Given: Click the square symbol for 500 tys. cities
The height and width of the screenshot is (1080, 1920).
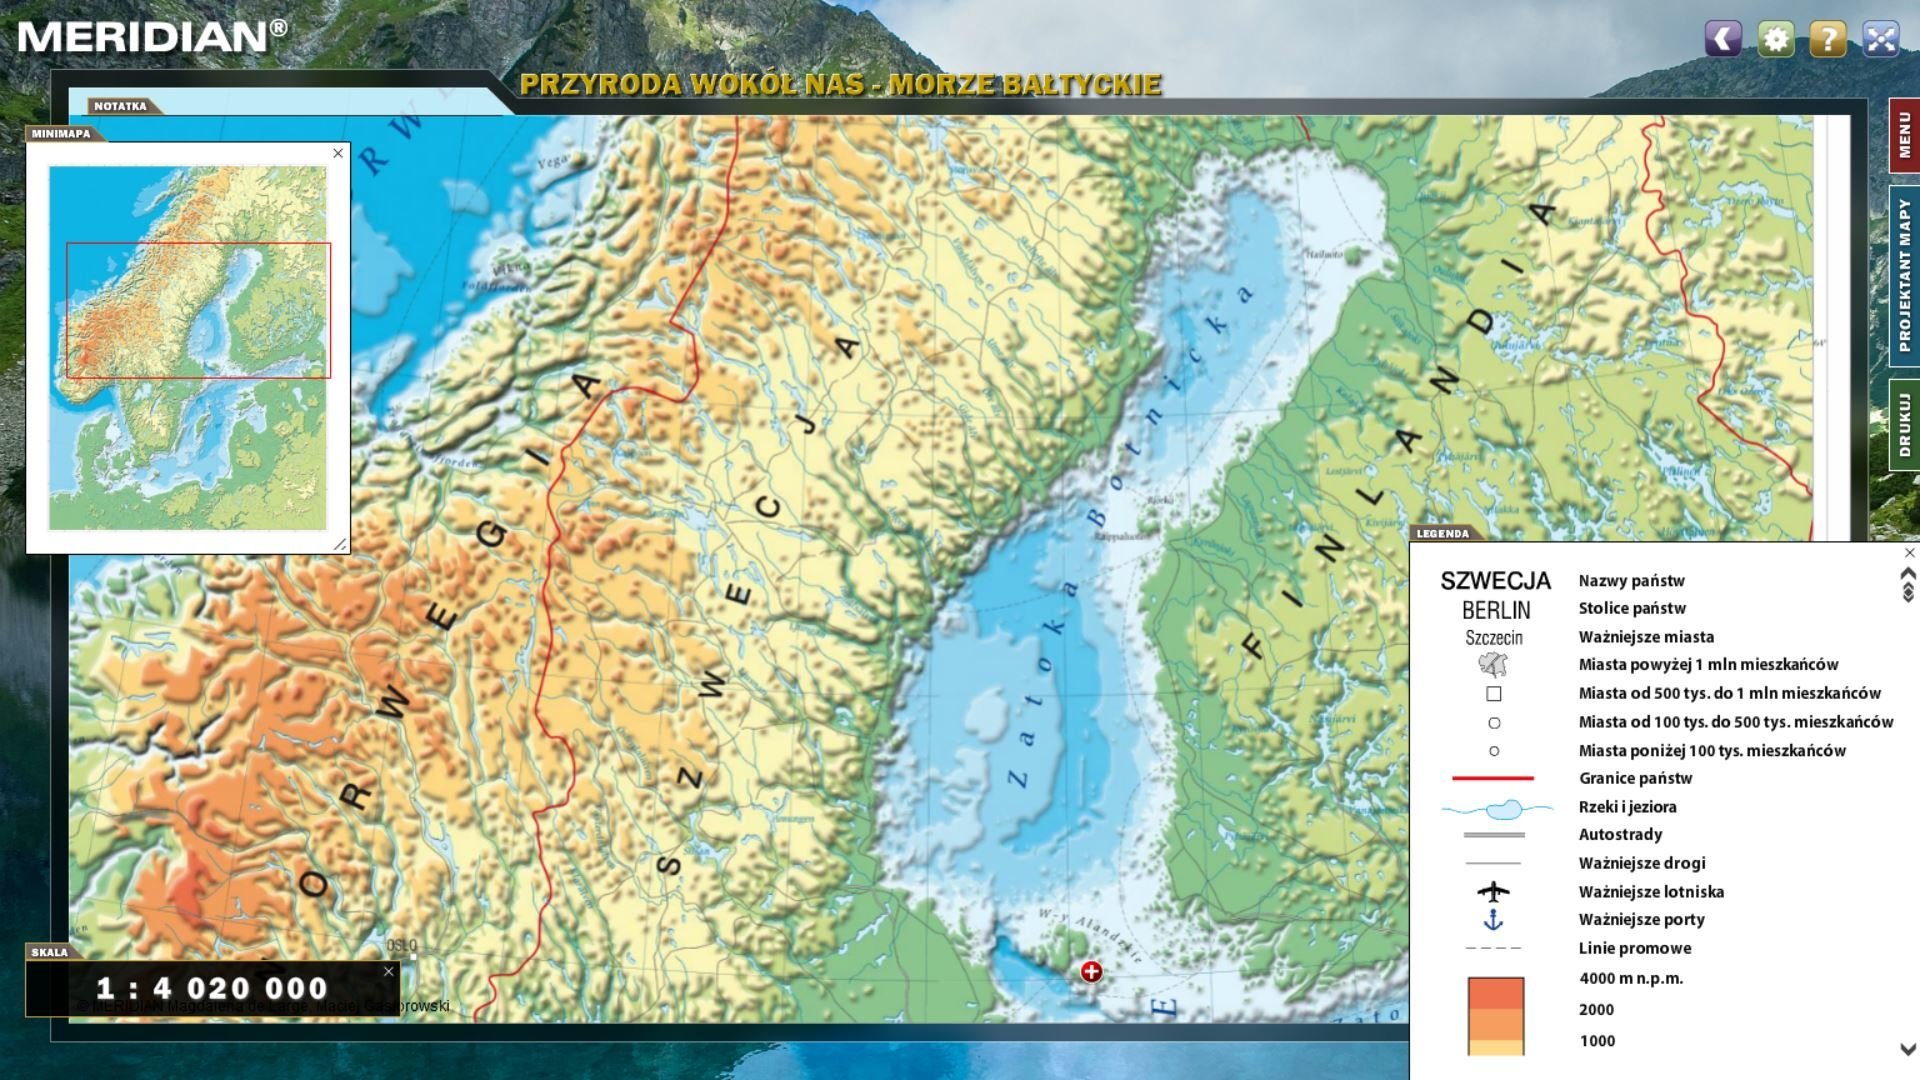Looking at the screenshot, I should (1494, 694).
